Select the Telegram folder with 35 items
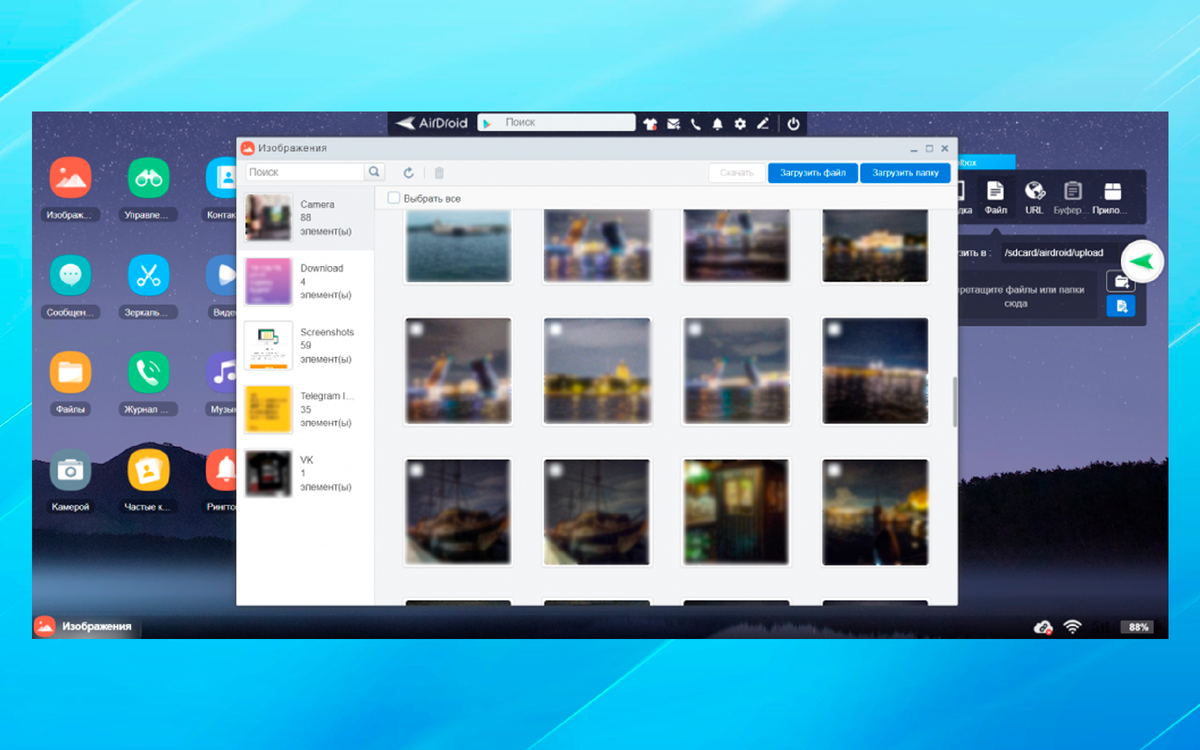 point(305,410)
